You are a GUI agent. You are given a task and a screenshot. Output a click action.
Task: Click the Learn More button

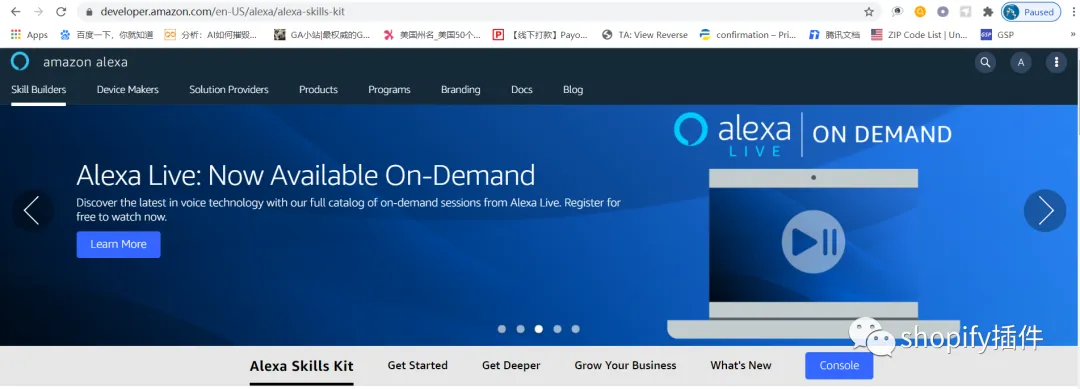click(118, 244)
